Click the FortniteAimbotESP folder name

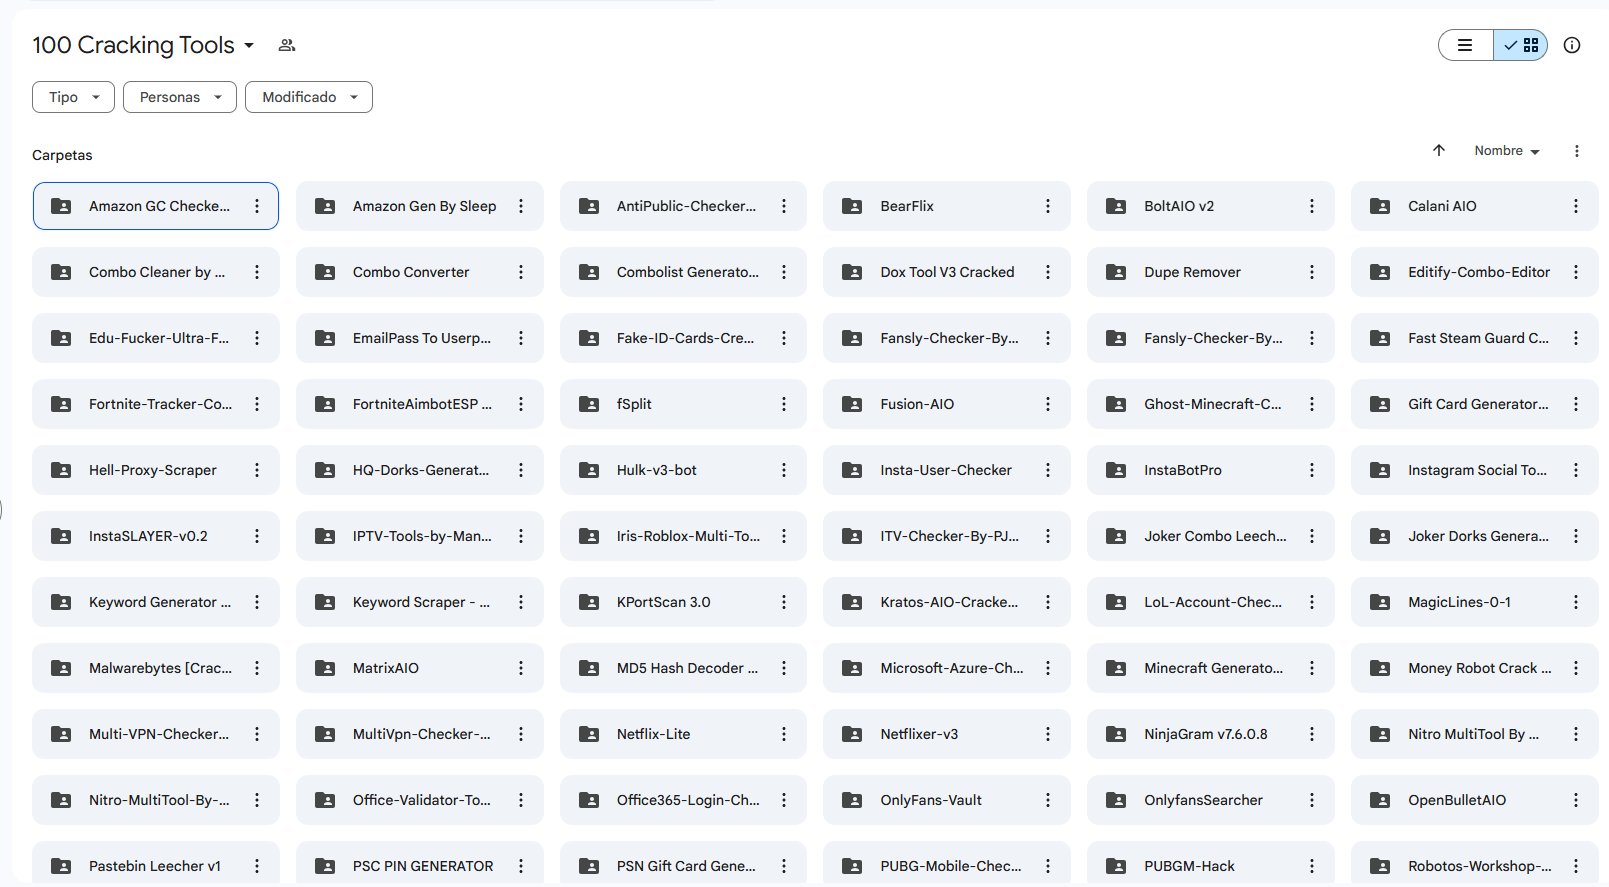pos(422,404)
